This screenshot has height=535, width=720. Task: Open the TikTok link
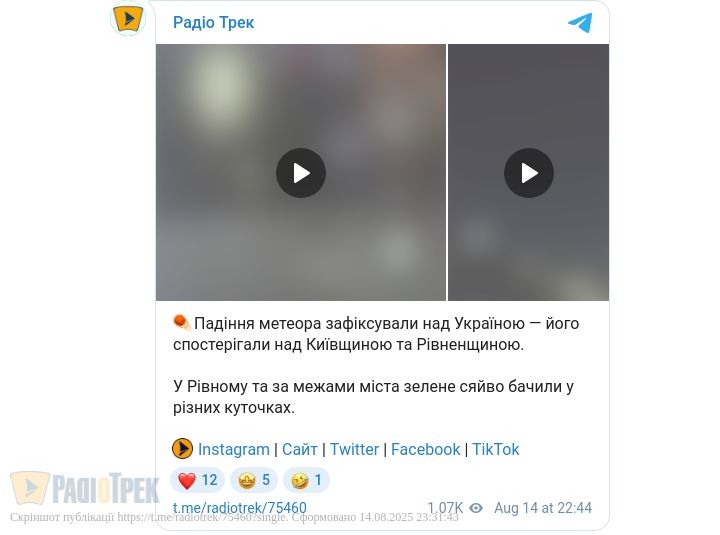(x=496, y=449)
